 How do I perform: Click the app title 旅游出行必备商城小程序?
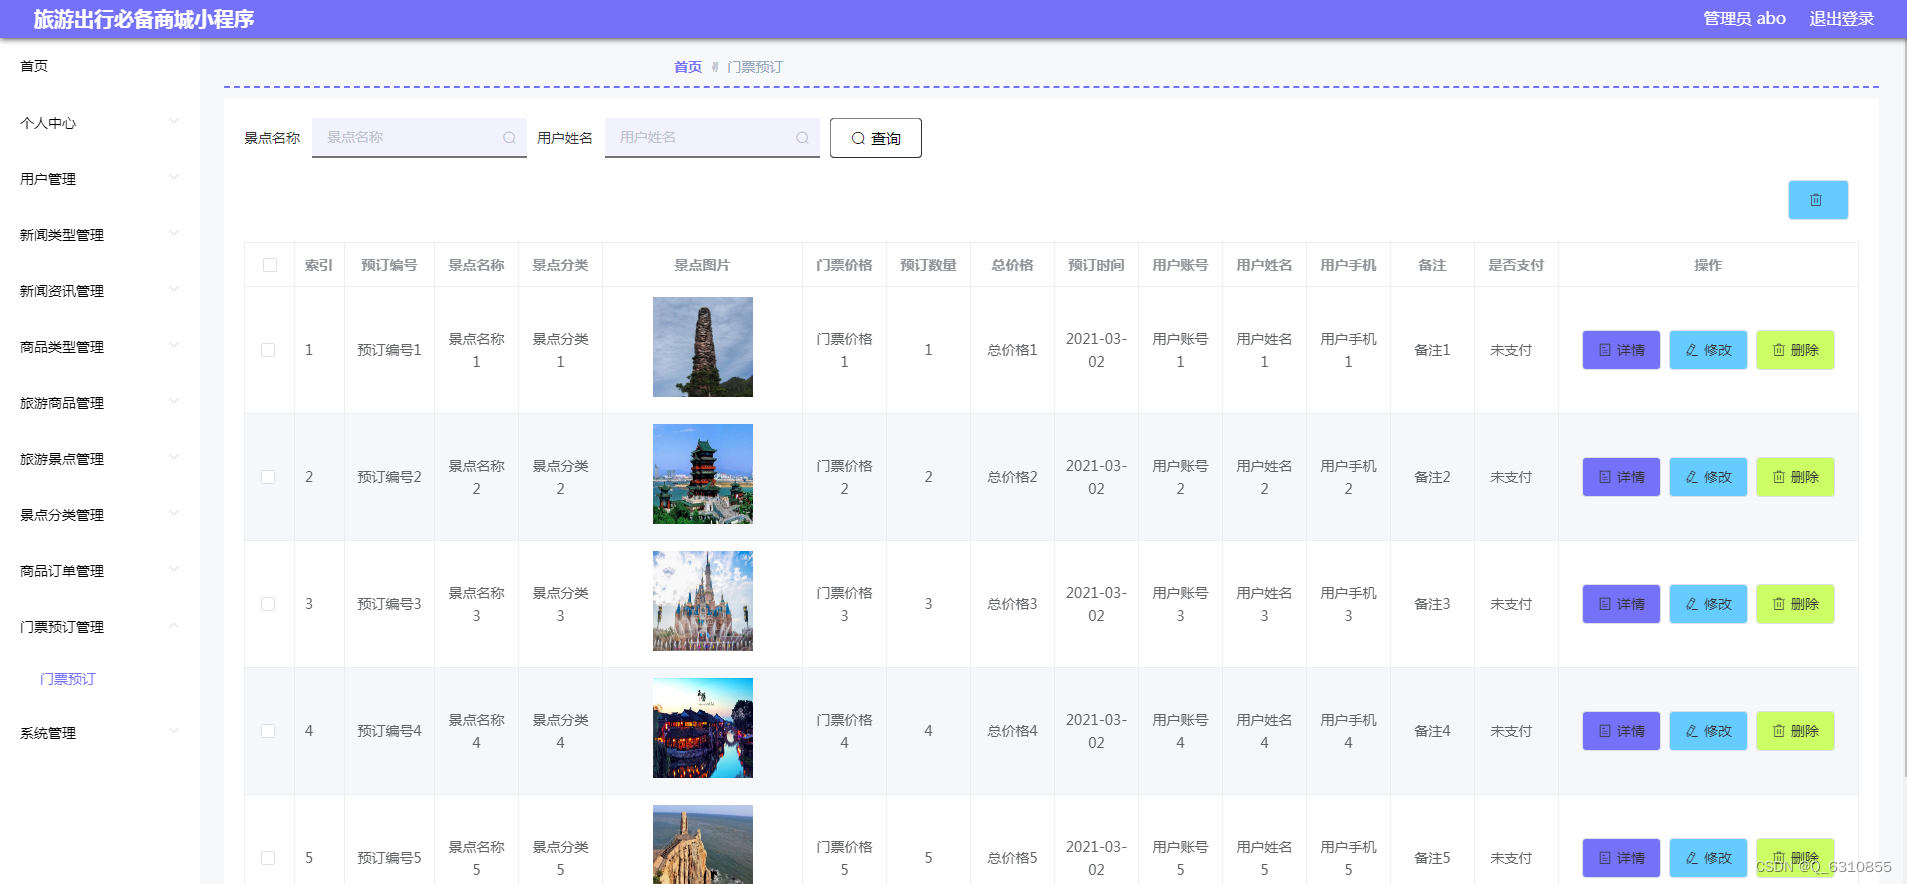pyautogui.click(x=144, y=19)
